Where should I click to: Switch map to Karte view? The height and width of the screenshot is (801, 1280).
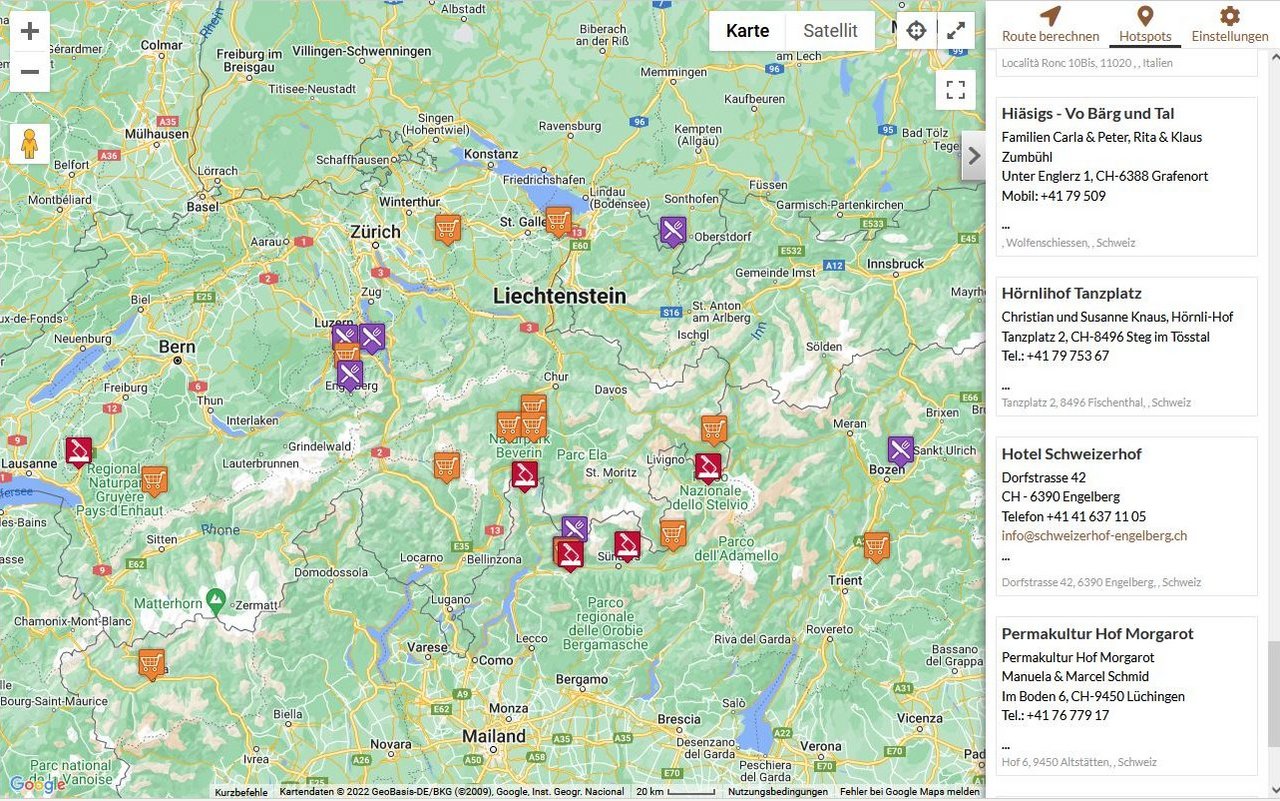tap(747, 31)
